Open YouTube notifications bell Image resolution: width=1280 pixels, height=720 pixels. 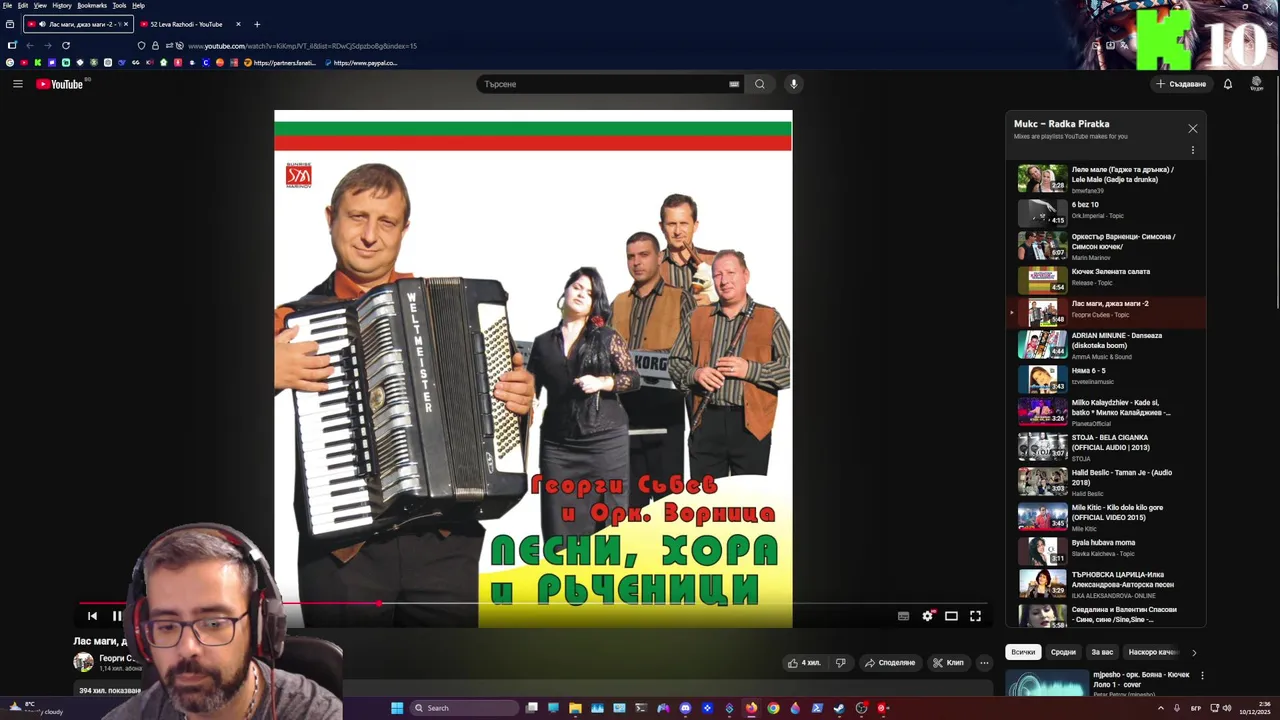point(1228,84)
